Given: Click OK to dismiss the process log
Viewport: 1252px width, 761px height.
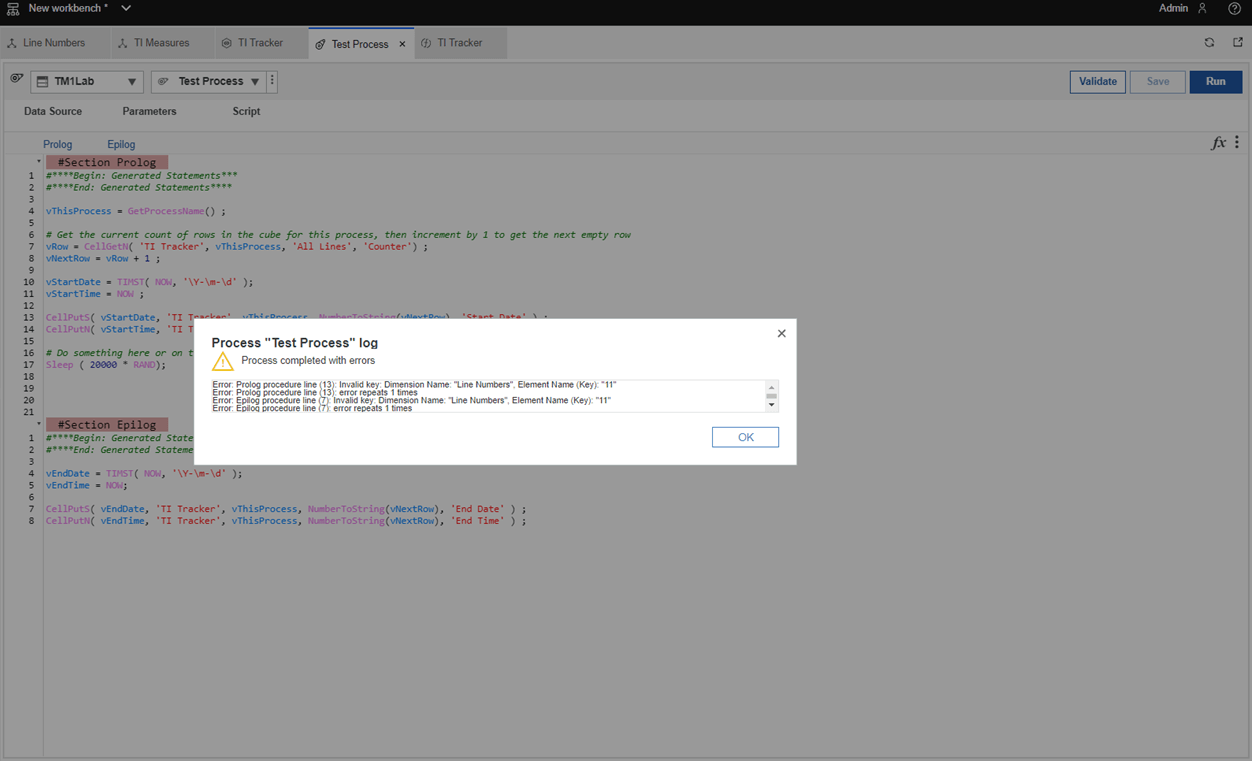Looking at the screenshot, I should click(745, 437).
